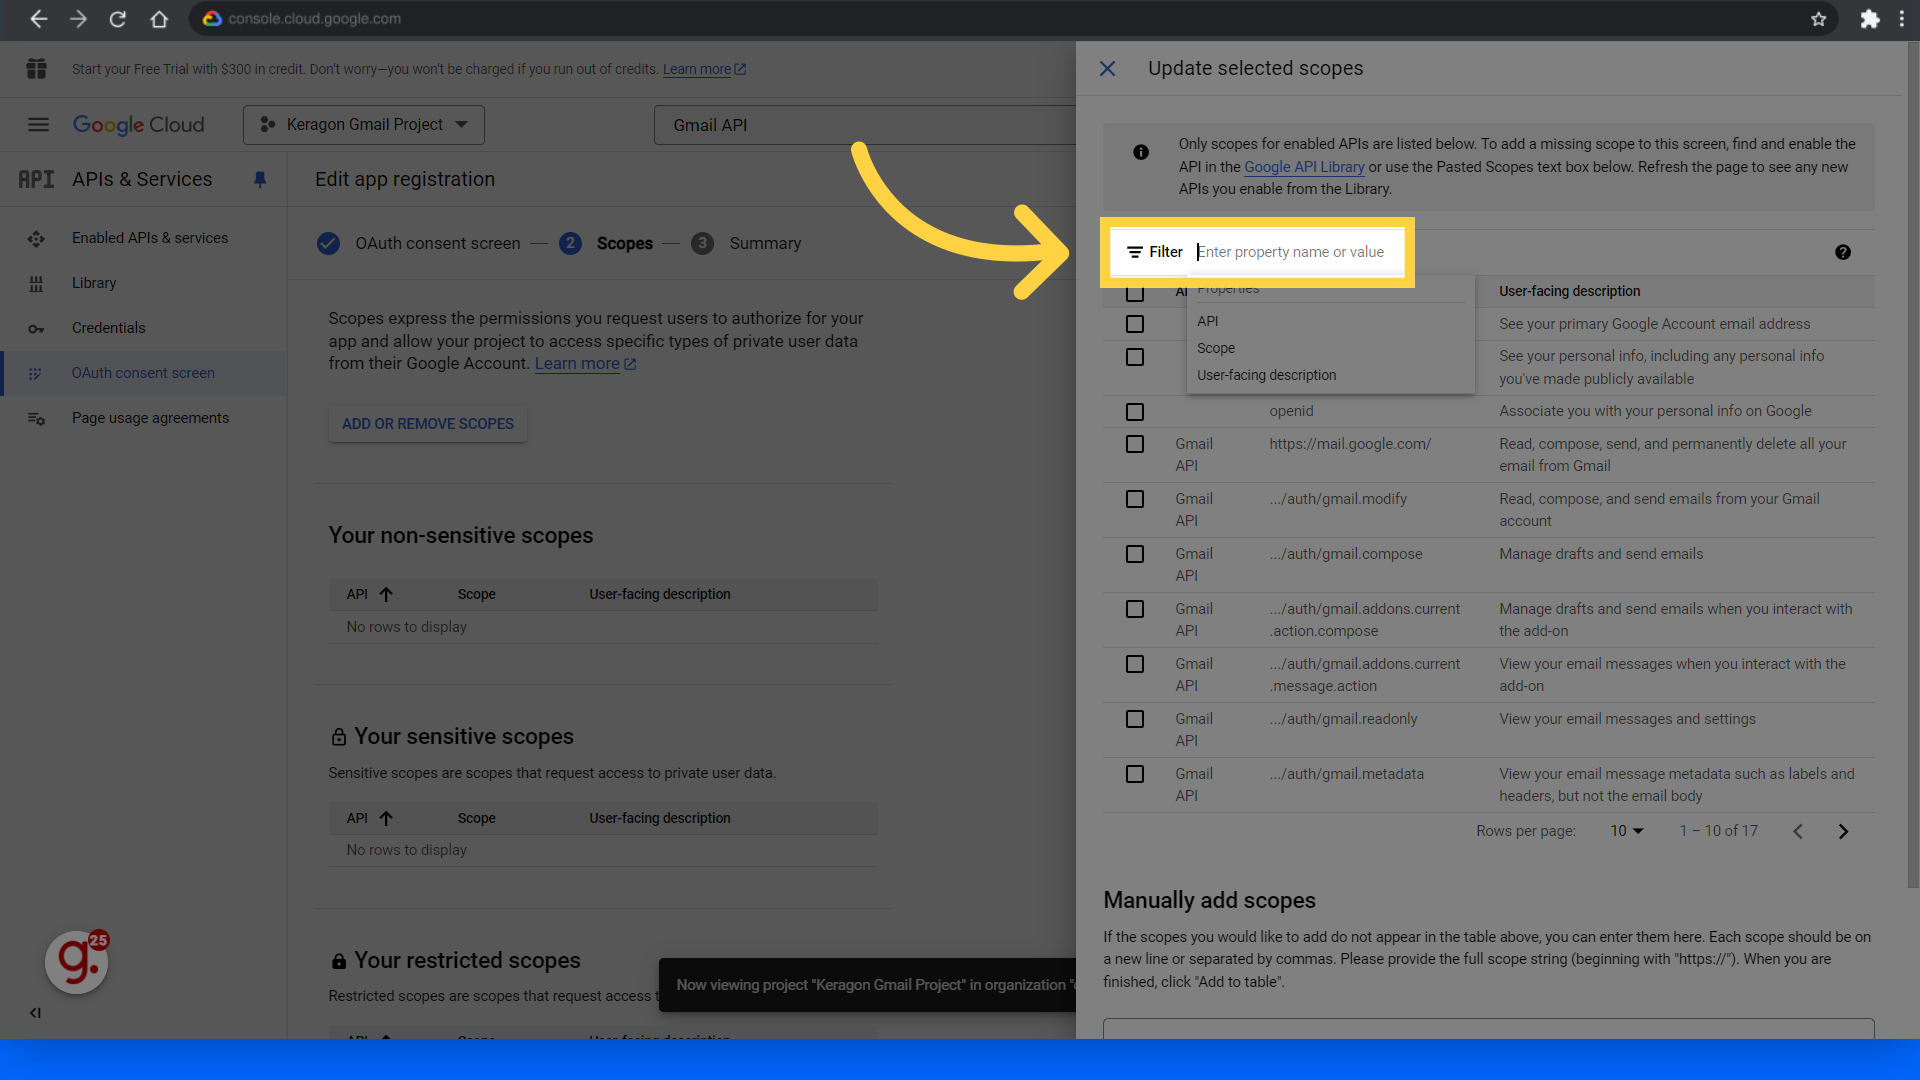
Task: Click the Scopes step label
Action: (624, 243)
